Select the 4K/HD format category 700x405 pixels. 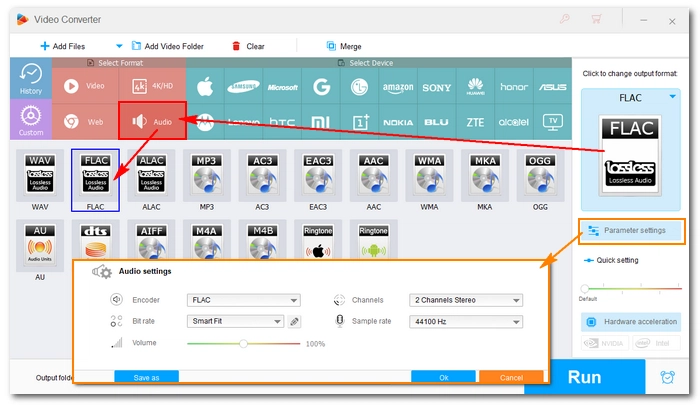(152, 86)
